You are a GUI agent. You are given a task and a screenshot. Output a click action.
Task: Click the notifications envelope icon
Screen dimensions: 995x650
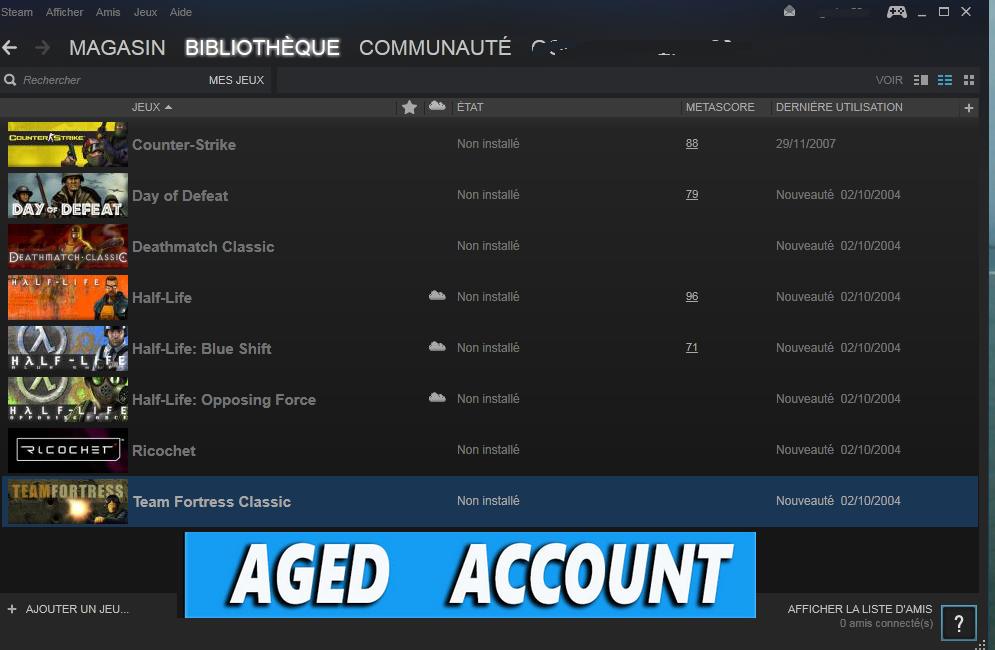789,11
